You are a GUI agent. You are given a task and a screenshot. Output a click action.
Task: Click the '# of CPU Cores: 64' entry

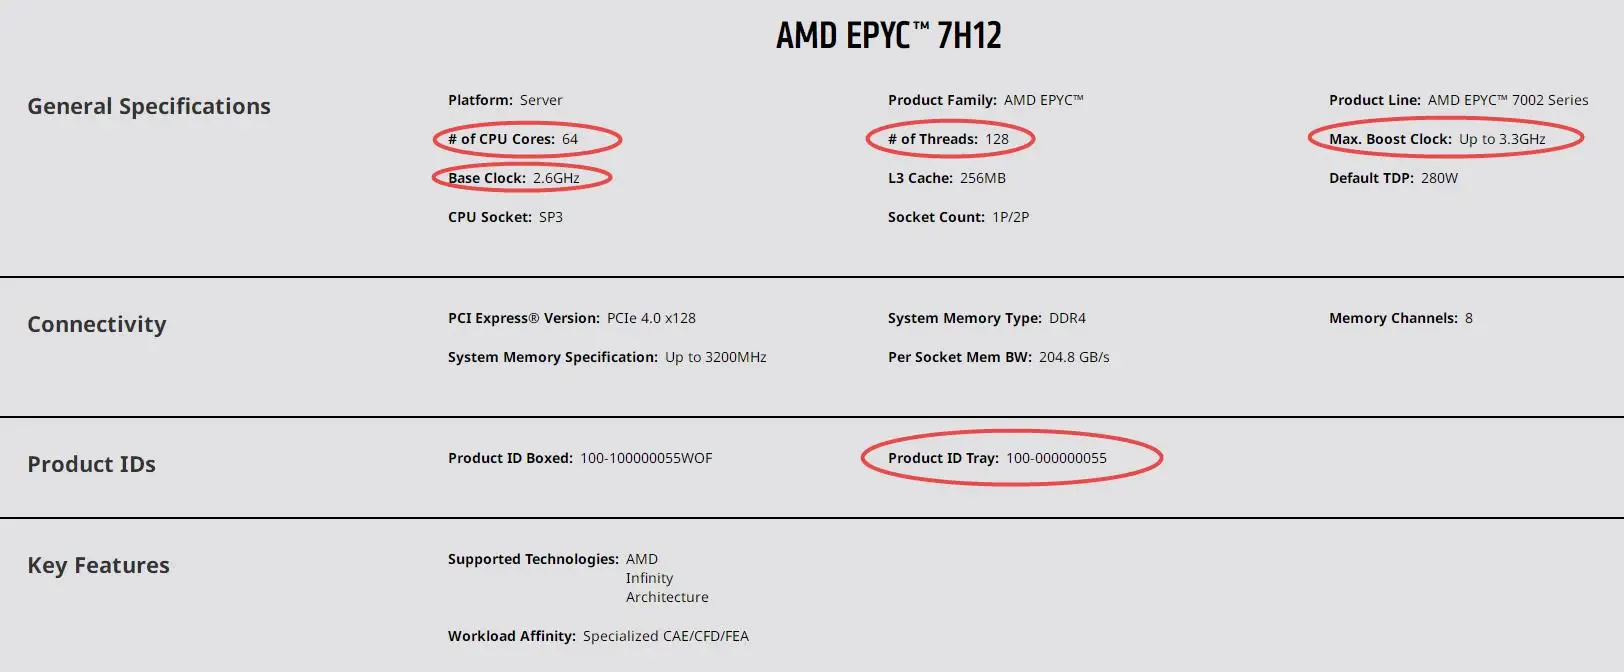pyautogui.click(x=513, y=139)
